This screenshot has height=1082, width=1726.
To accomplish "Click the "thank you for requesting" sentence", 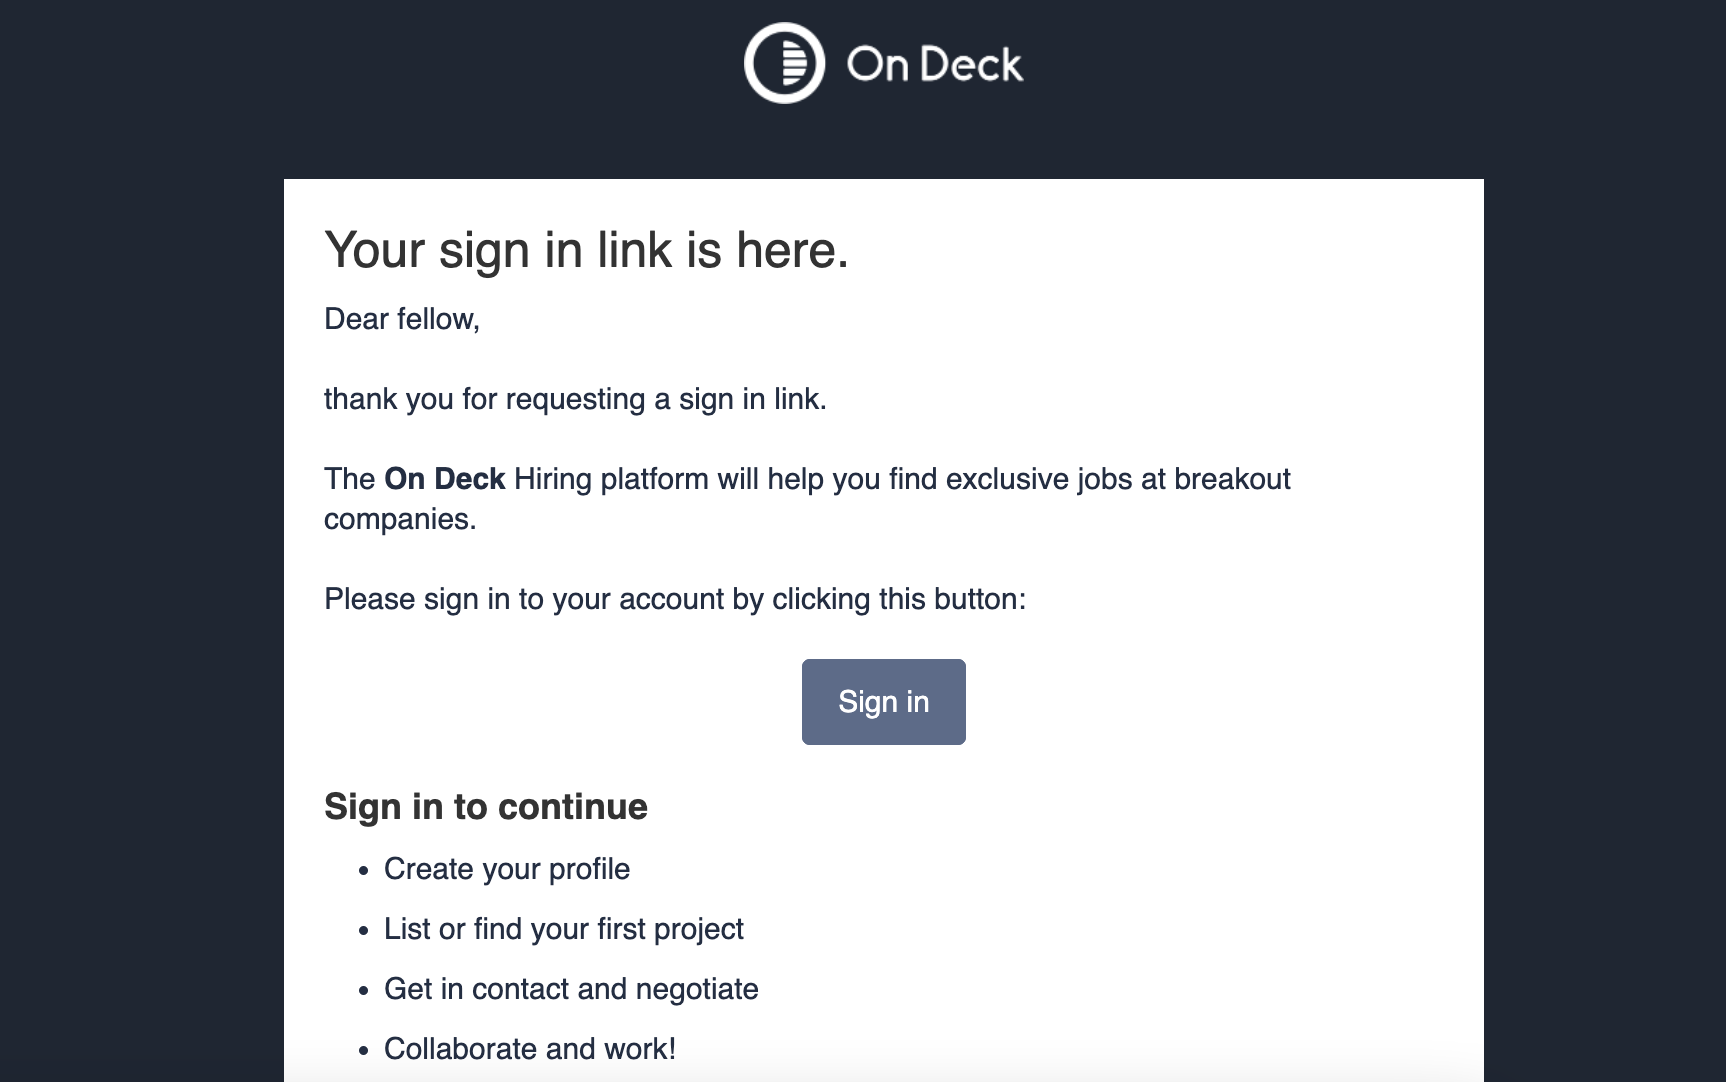I will tap(575, 399).
